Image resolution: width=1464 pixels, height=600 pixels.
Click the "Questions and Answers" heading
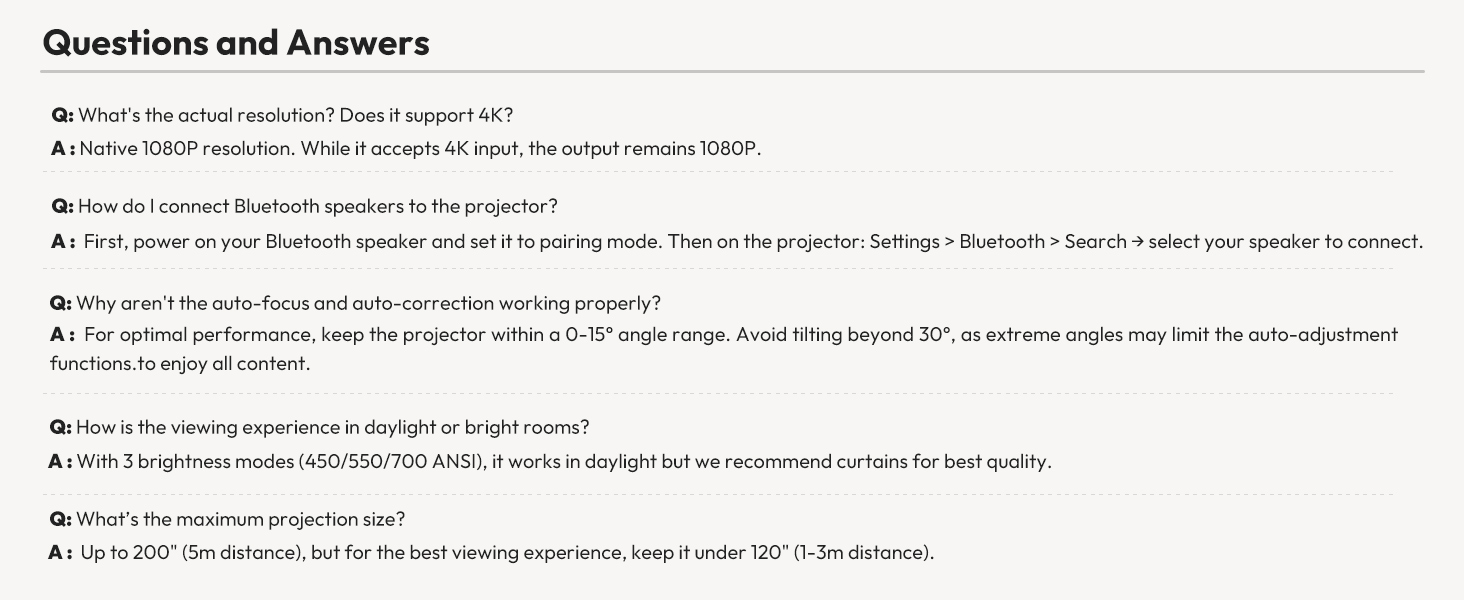tap(236, 42)
